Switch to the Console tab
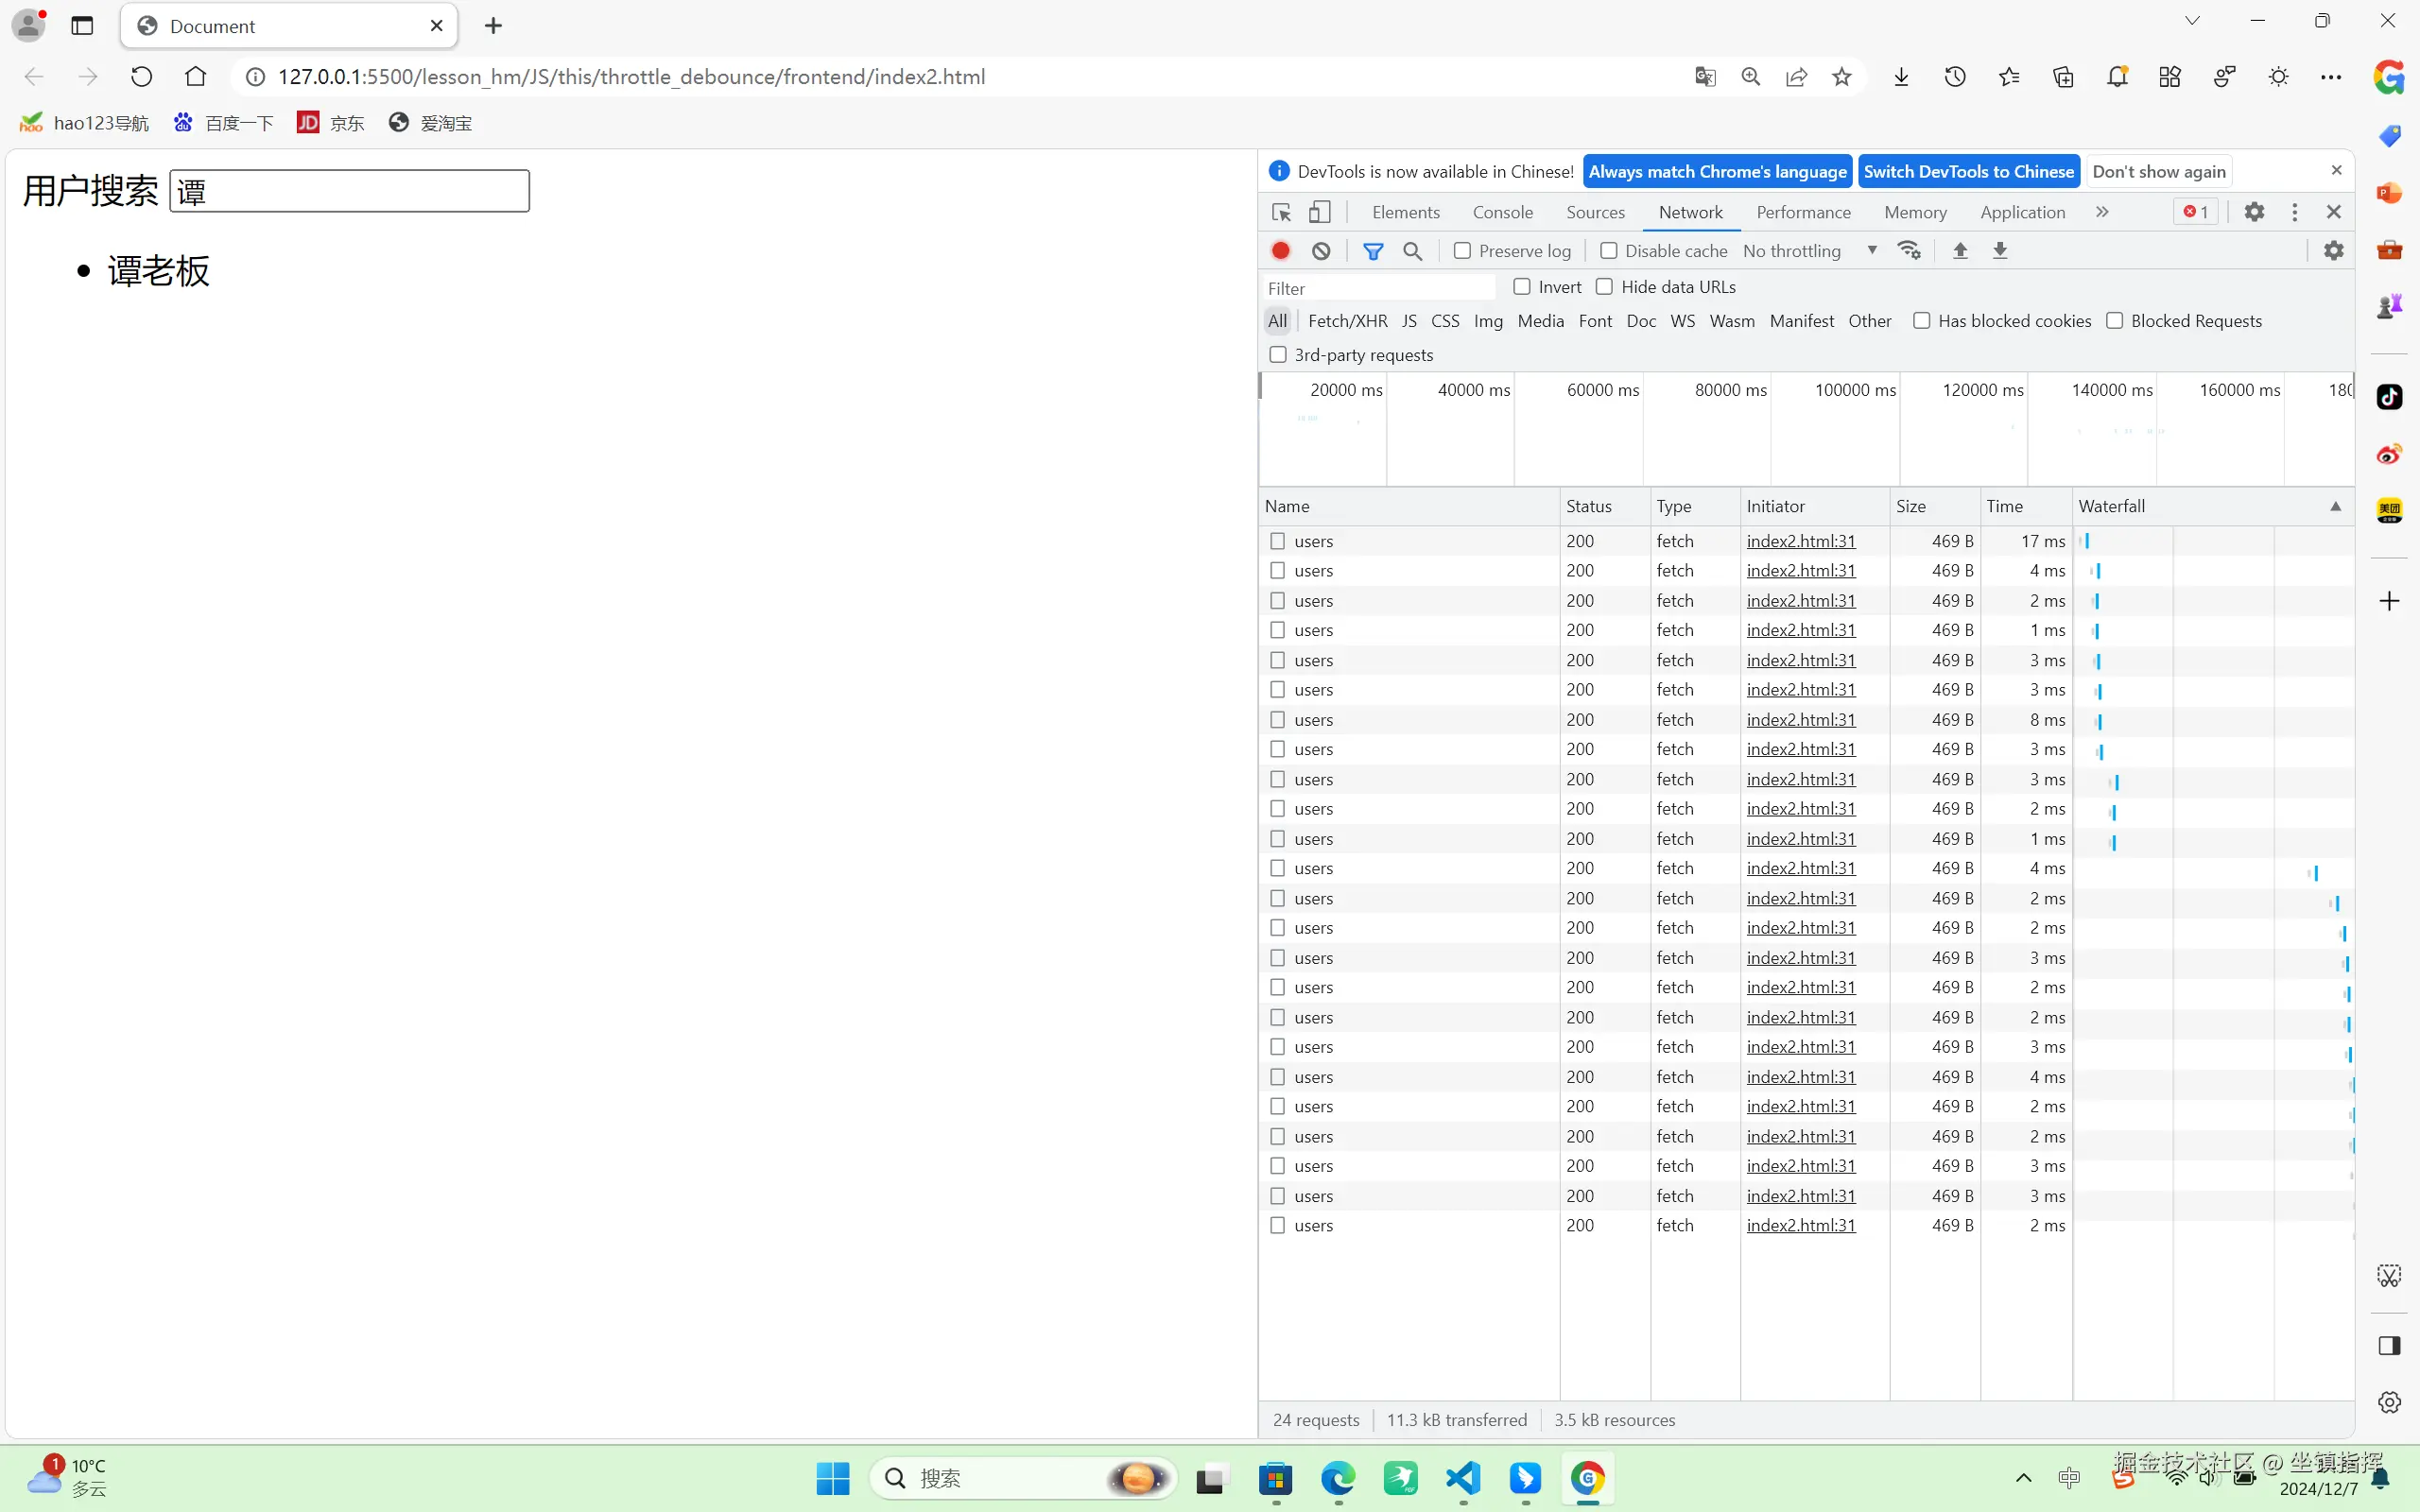Viewport: 2420px width, 1512px height. tap(1502, 212)
